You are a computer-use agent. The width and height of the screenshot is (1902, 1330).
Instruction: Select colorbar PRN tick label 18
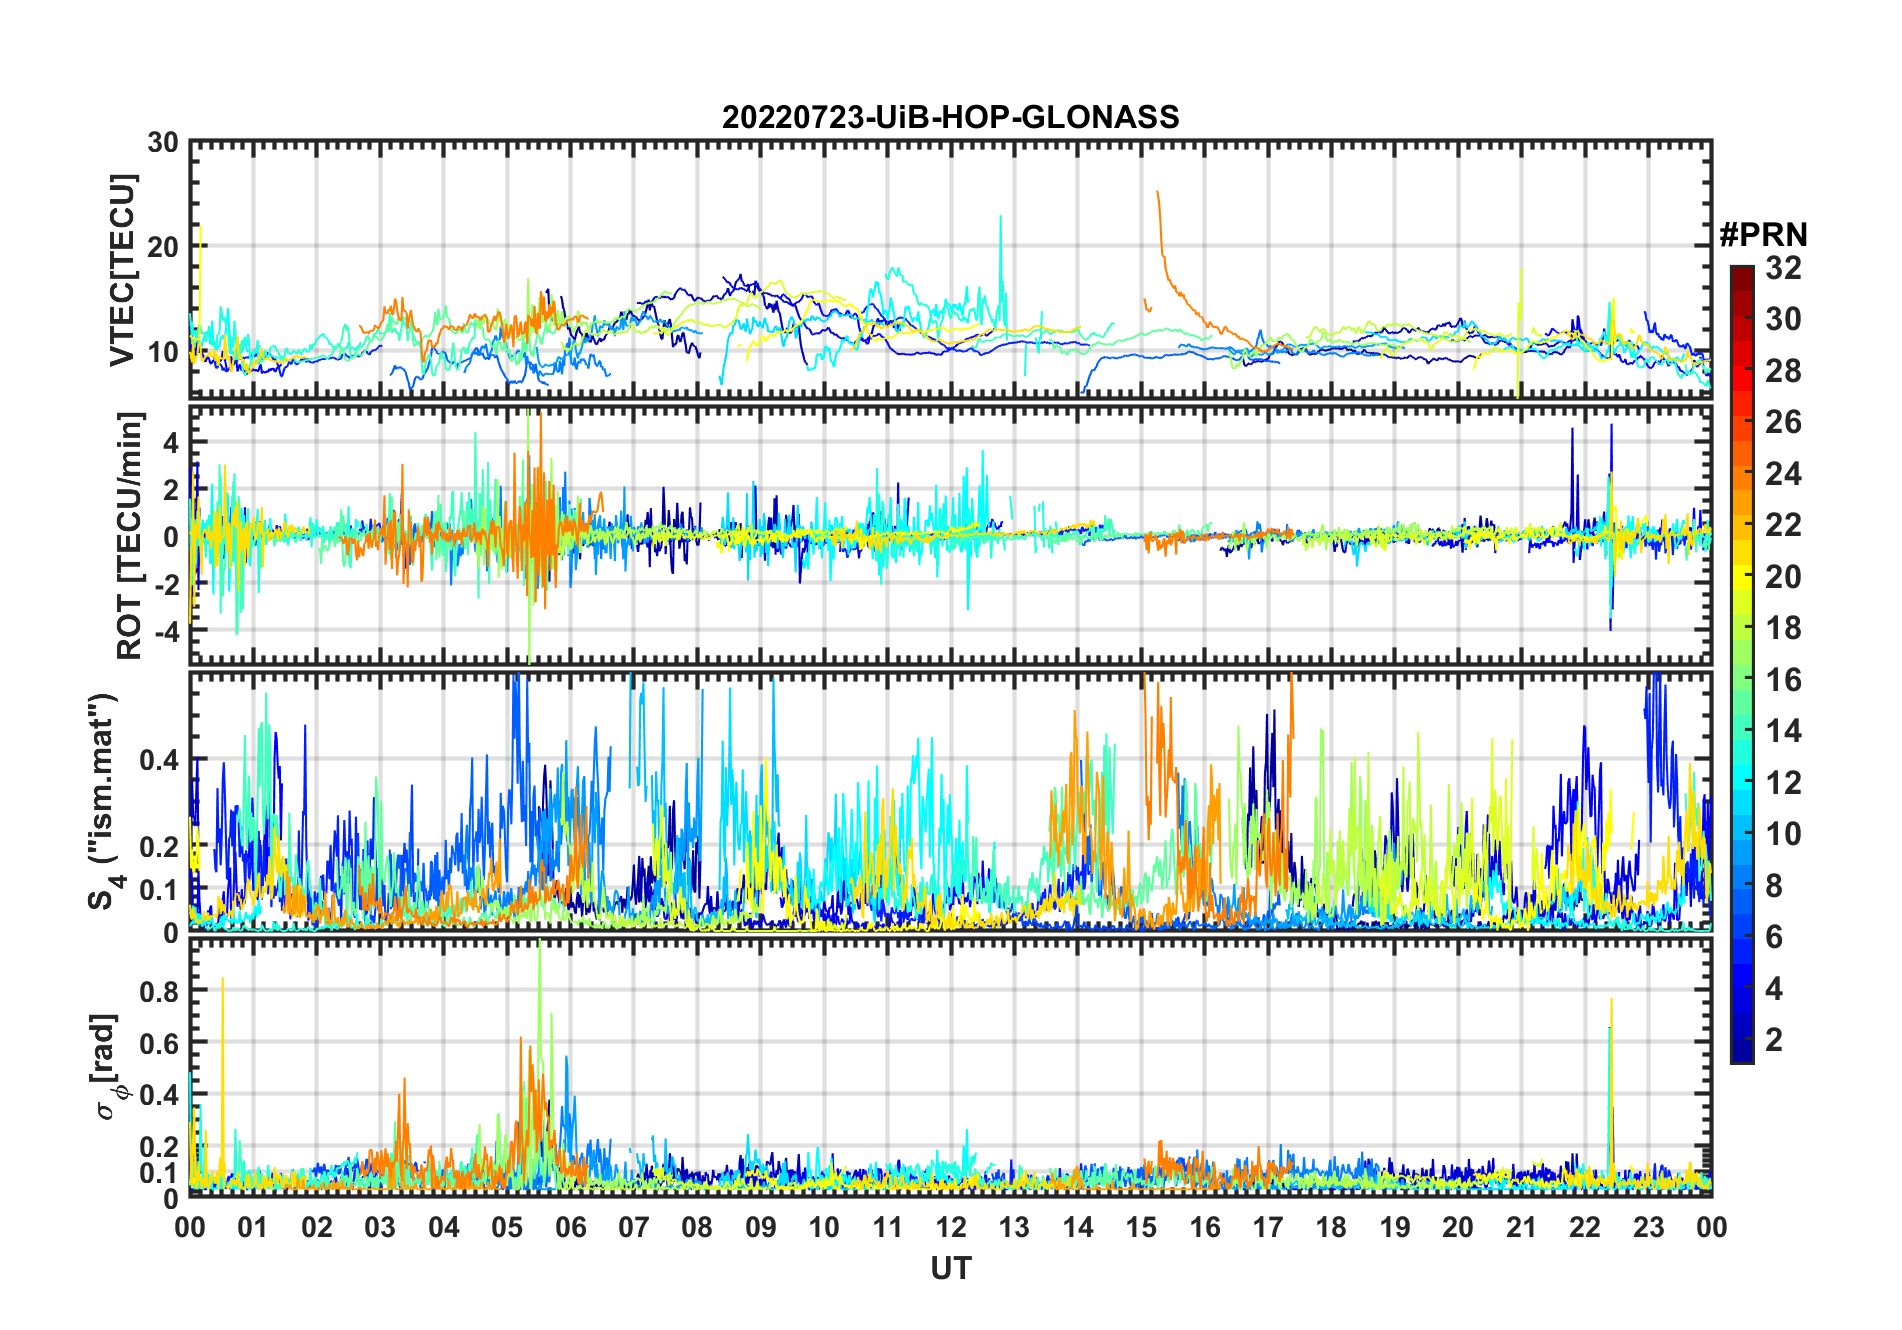click(x=1783, y=627)
